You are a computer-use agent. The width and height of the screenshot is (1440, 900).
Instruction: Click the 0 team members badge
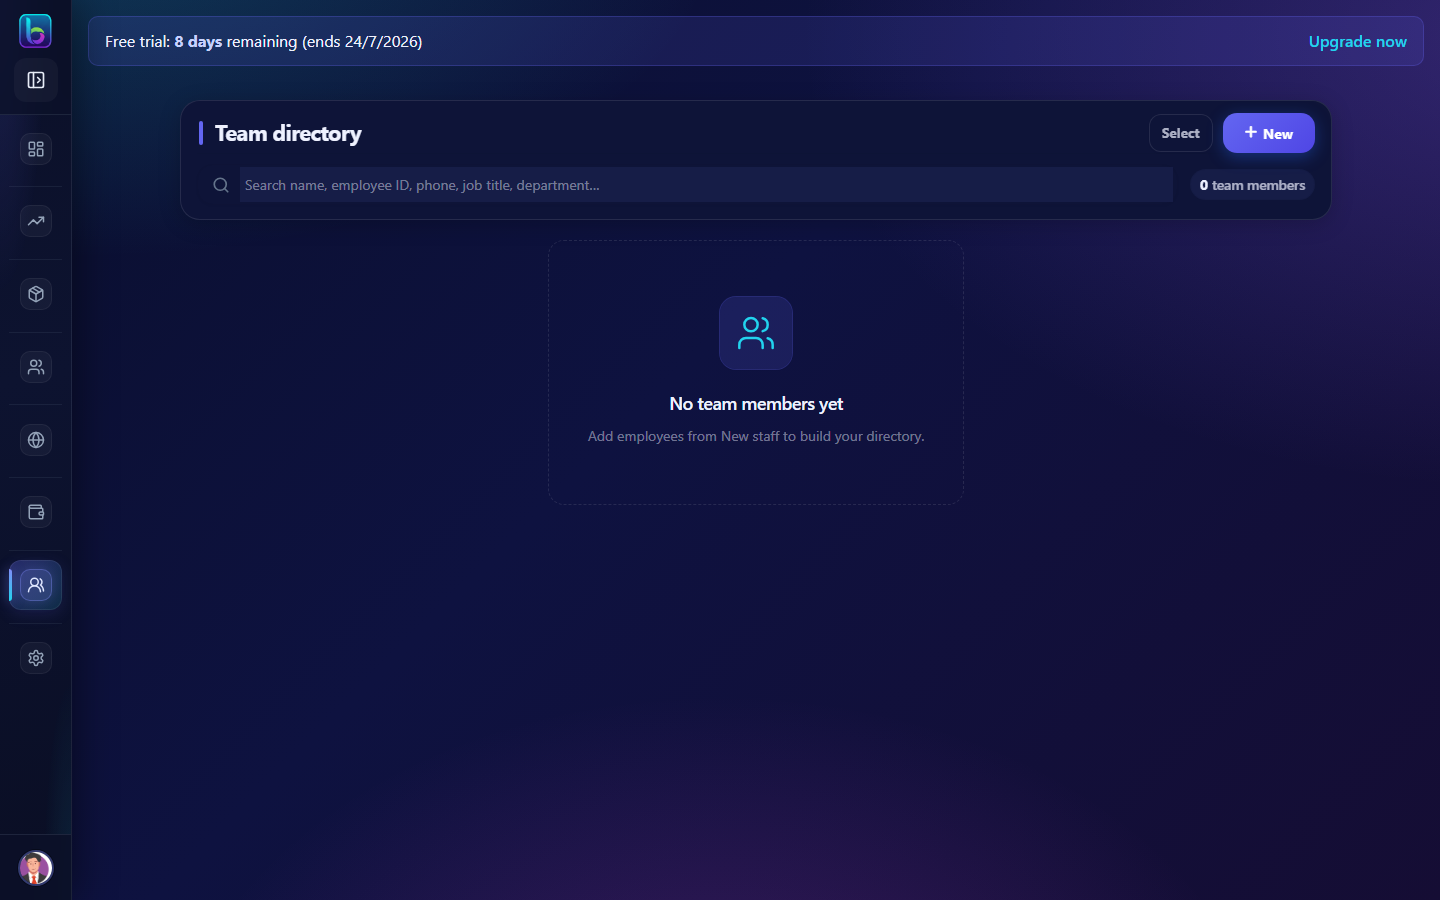[1252, 185]
